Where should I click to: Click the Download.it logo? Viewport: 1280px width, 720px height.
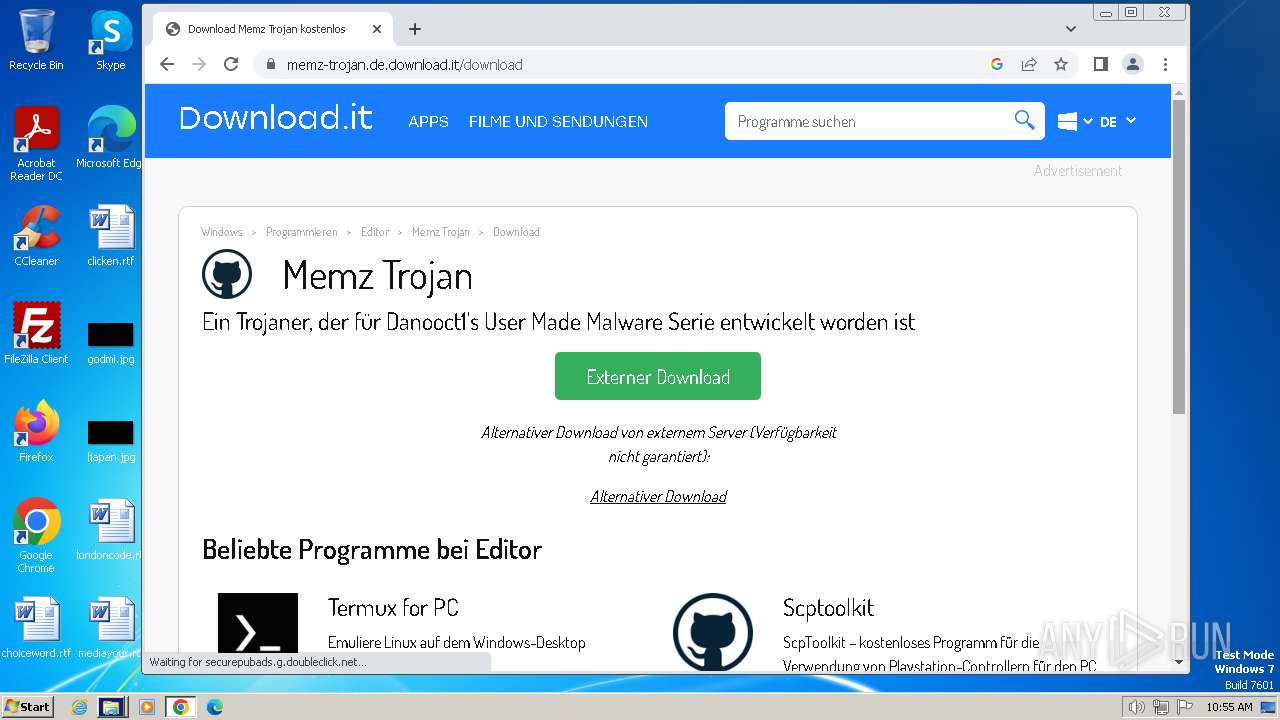point(276,118)
